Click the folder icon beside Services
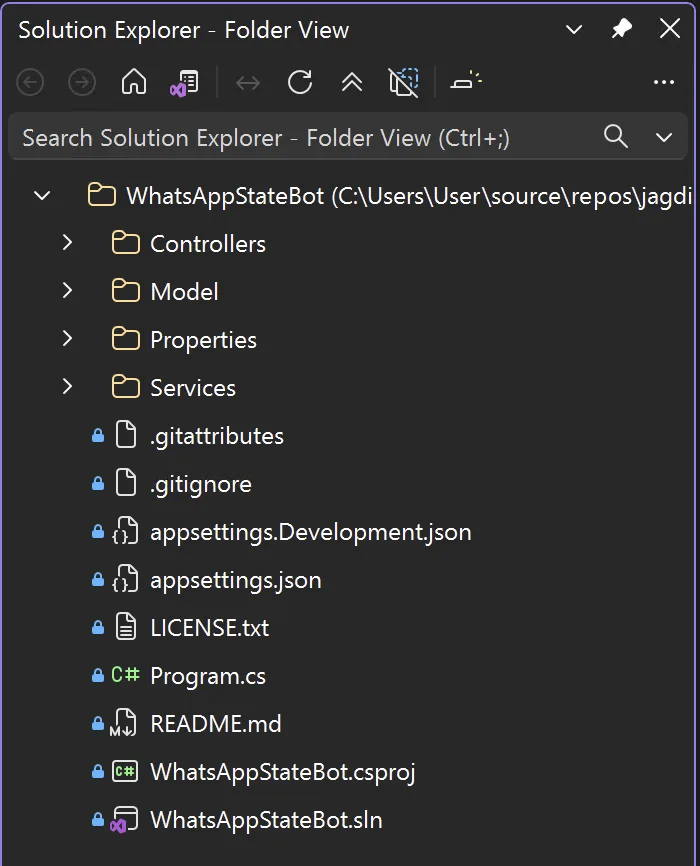 coord(126,387)
